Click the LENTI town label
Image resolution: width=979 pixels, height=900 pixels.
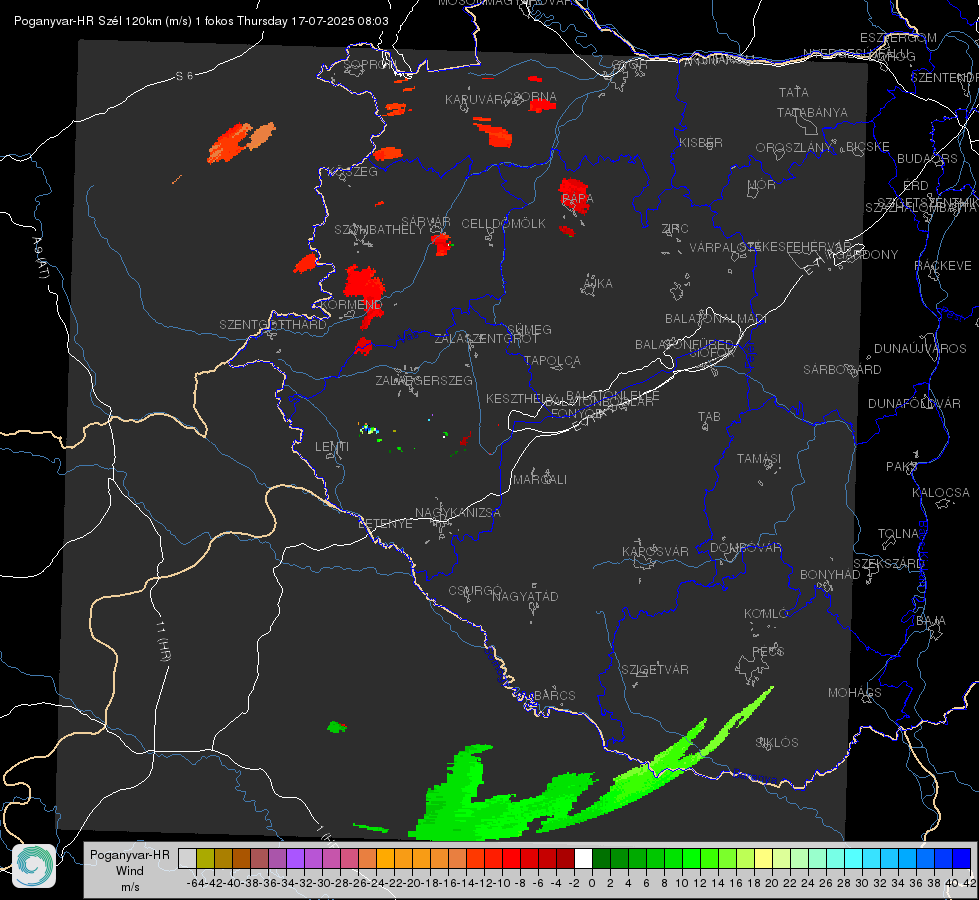pyautogui.click(x=332, y=447)
